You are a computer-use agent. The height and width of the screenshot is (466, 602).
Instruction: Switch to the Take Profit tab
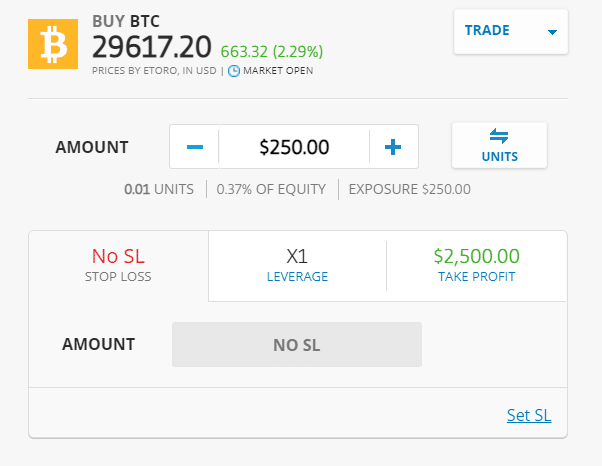click(477, 265)
